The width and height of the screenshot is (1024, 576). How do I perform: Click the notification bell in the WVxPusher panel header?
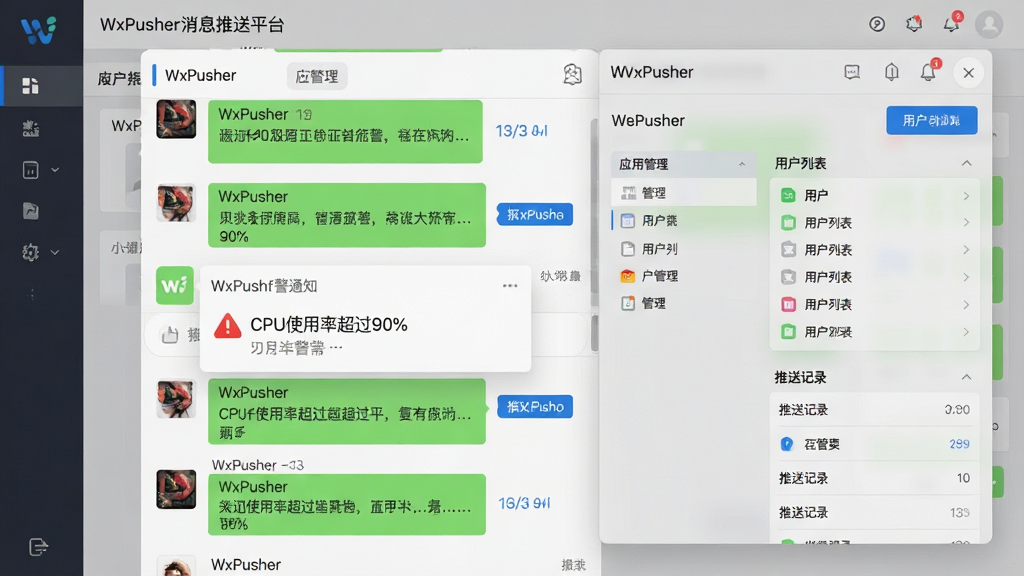(929, 71)
